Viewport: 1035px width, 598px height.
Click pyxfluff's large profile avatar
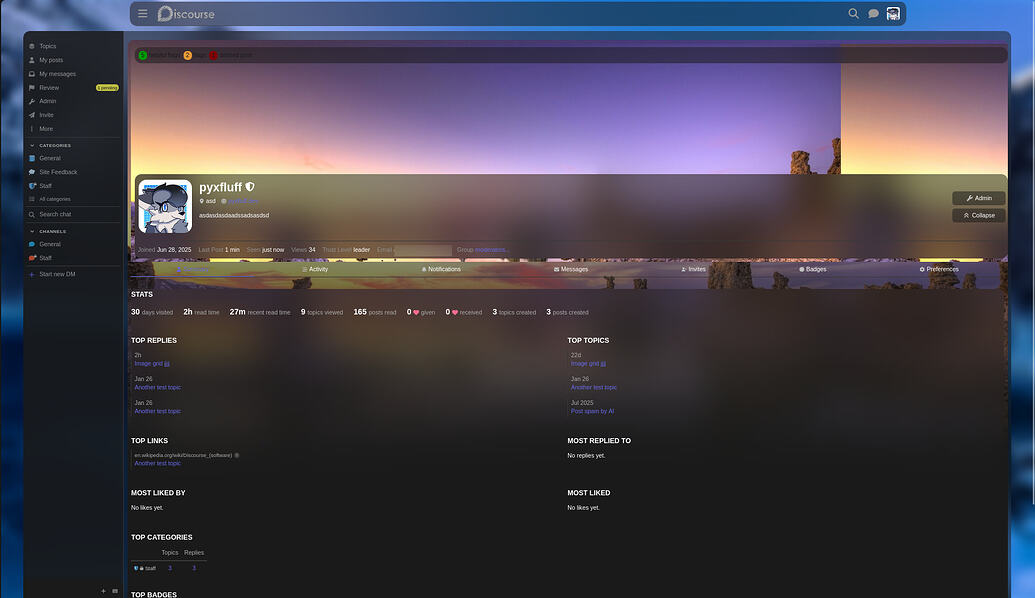pyautogui.click(x=165, y=206)
